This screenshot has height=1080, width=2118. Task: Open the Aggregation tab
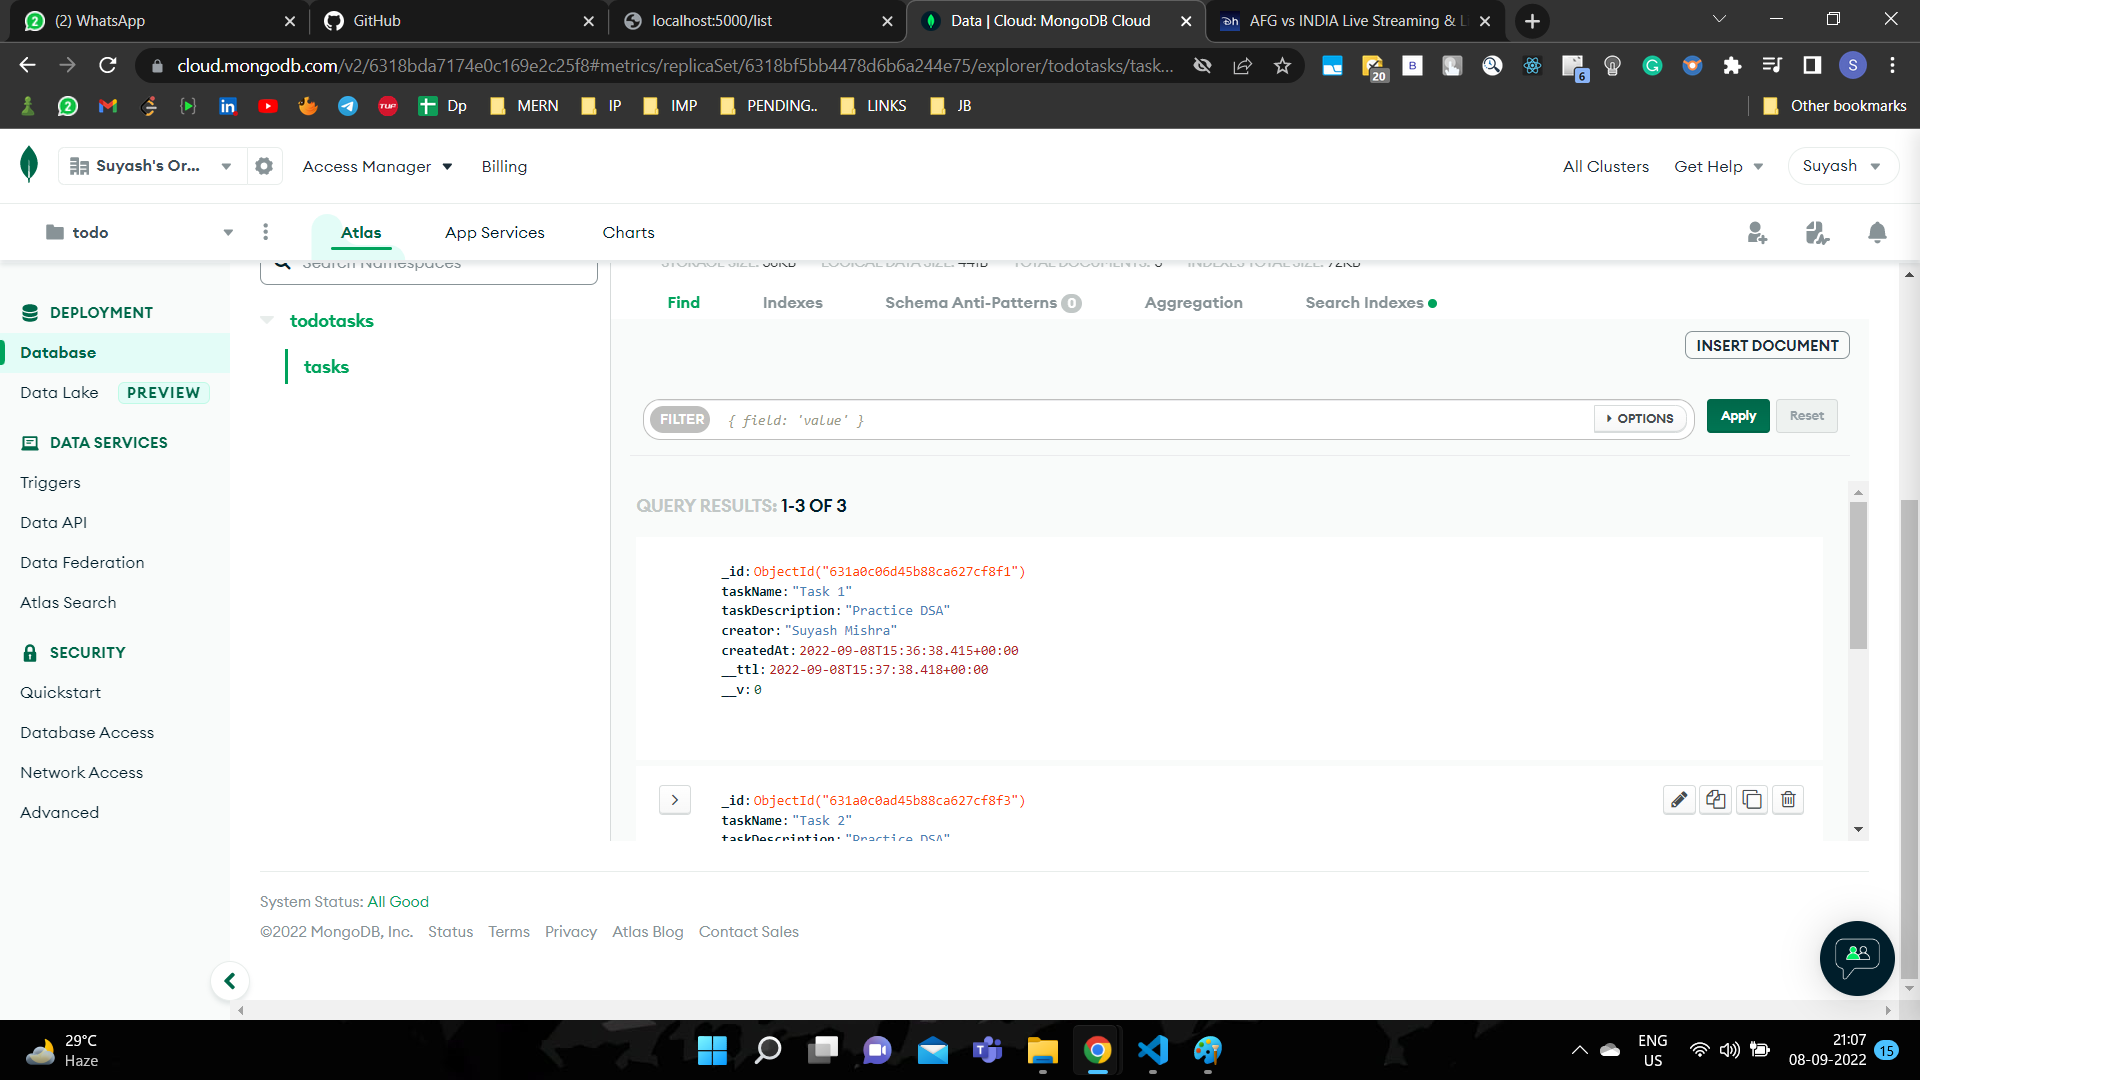tap(1193, 303)
